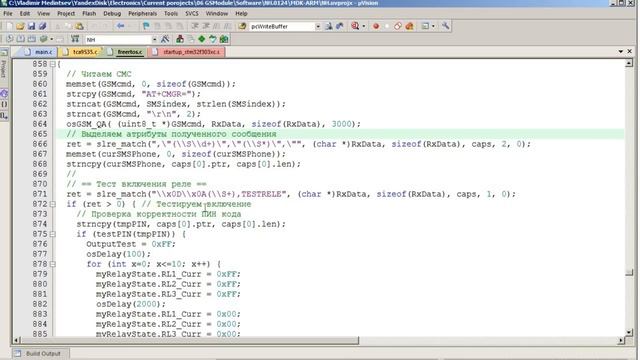Click the Manage project items icon

pyautogui.click(x=180, y=39)
